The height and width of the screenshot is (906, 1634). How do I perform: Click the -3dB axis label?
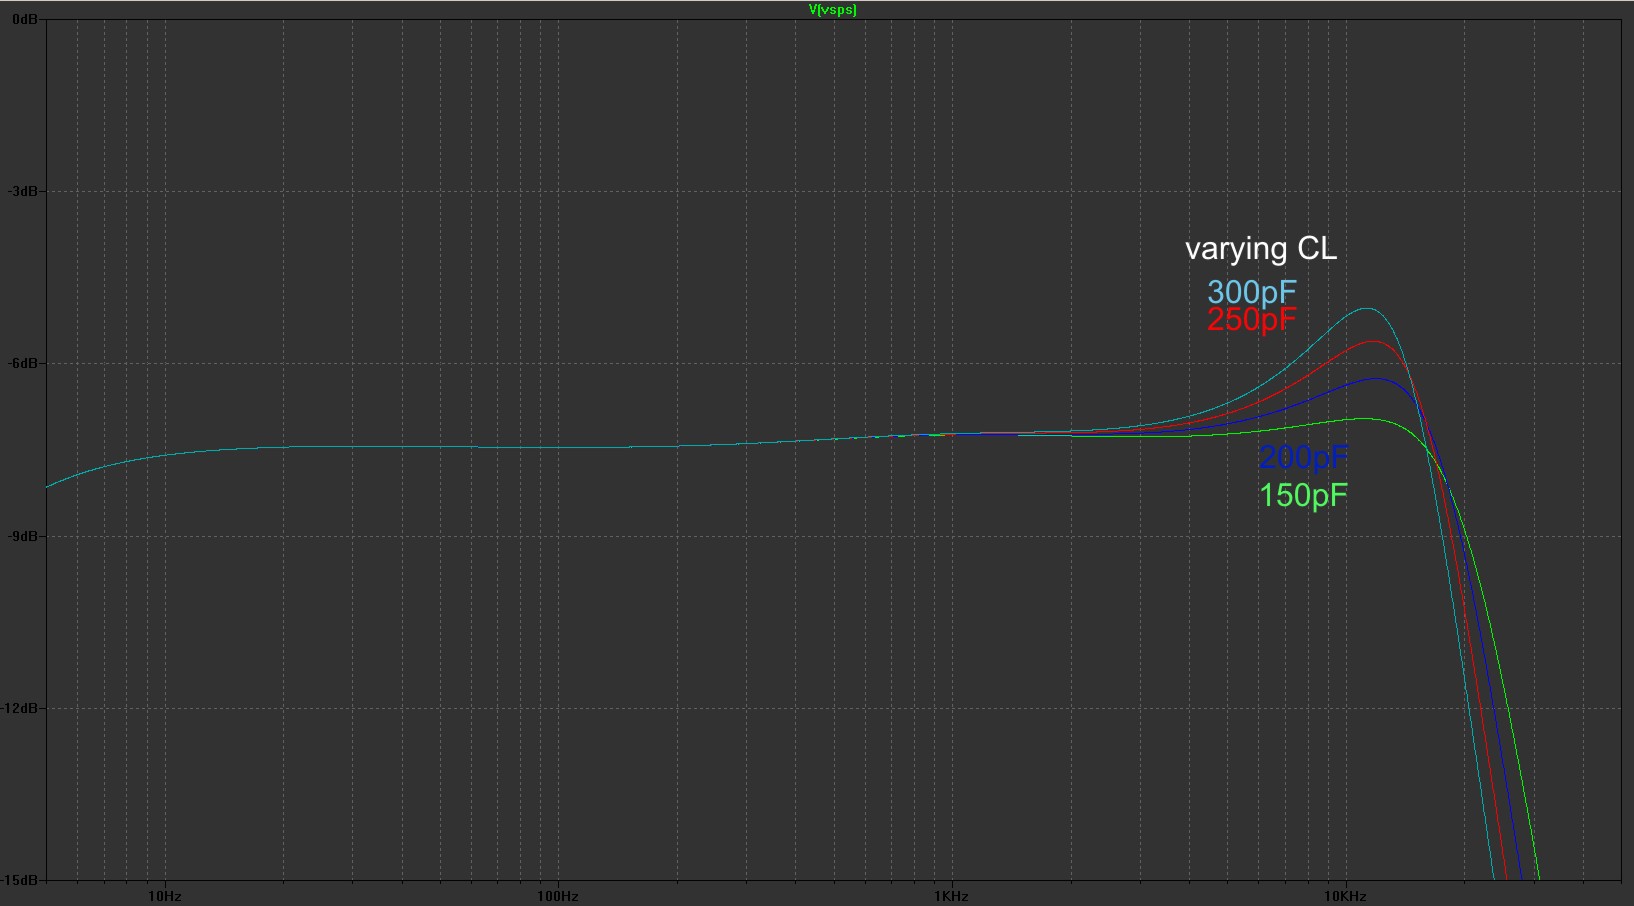click(24, 191)
